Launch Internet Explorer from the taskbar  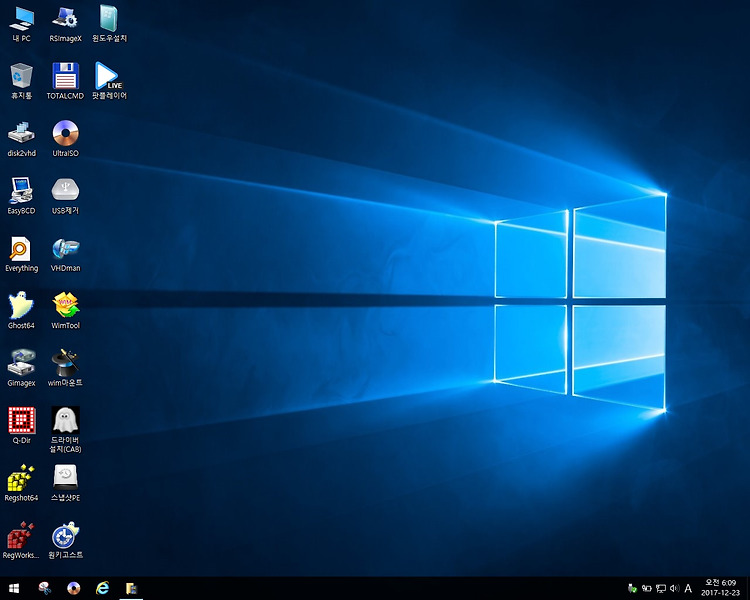(x=102, y=588)
